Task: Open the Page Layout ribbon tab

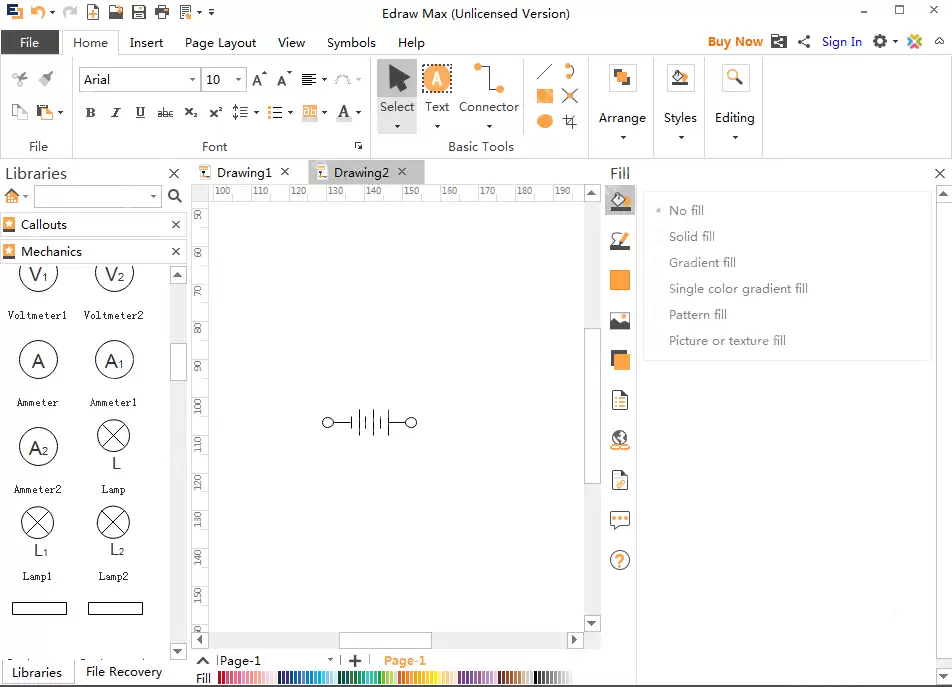Action: click(220, 43)
